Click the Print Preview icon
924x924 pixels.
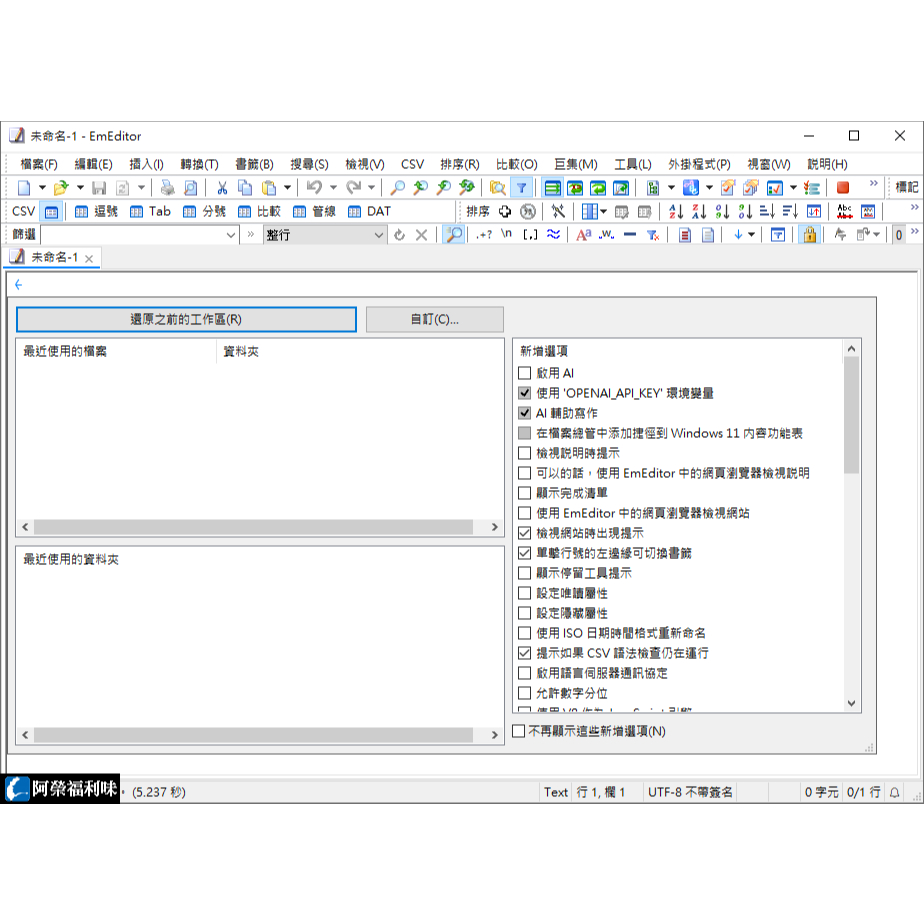pyautogui.click(x=191, y=188)
